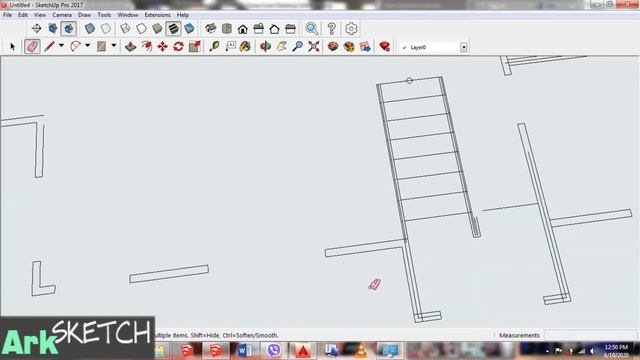
Task: Switch to Iso view
Action: [x=211, y=29]
